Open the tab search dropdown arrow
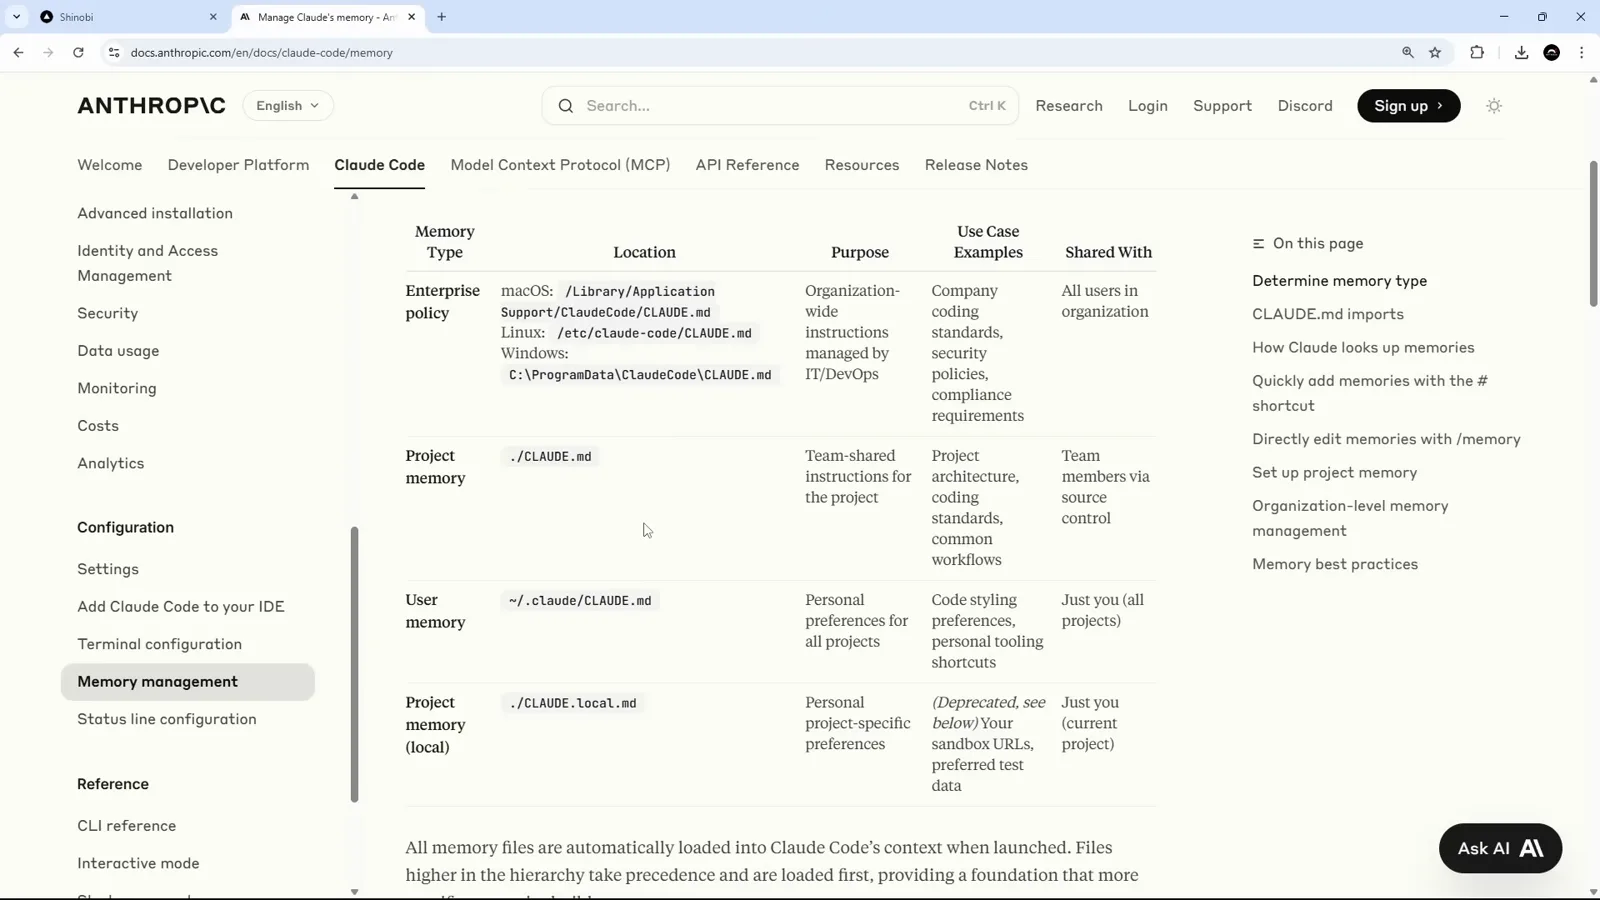Screen dimensions: 1600x900 pyautogui.click(x=16, y=17)
